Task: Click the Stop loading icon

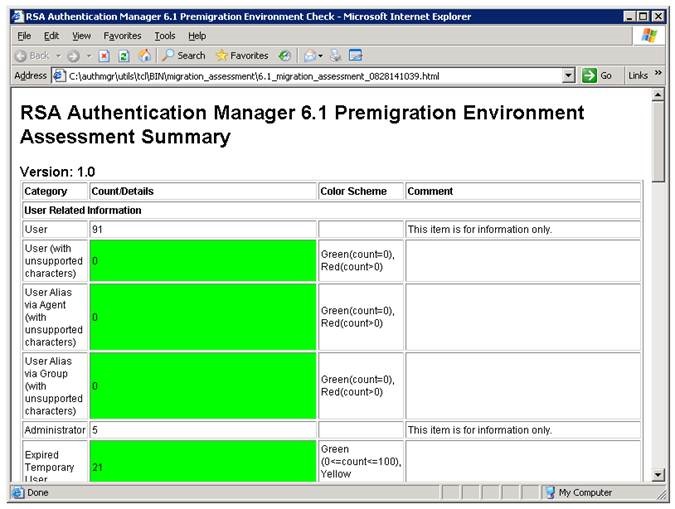Action: point(104,56)
